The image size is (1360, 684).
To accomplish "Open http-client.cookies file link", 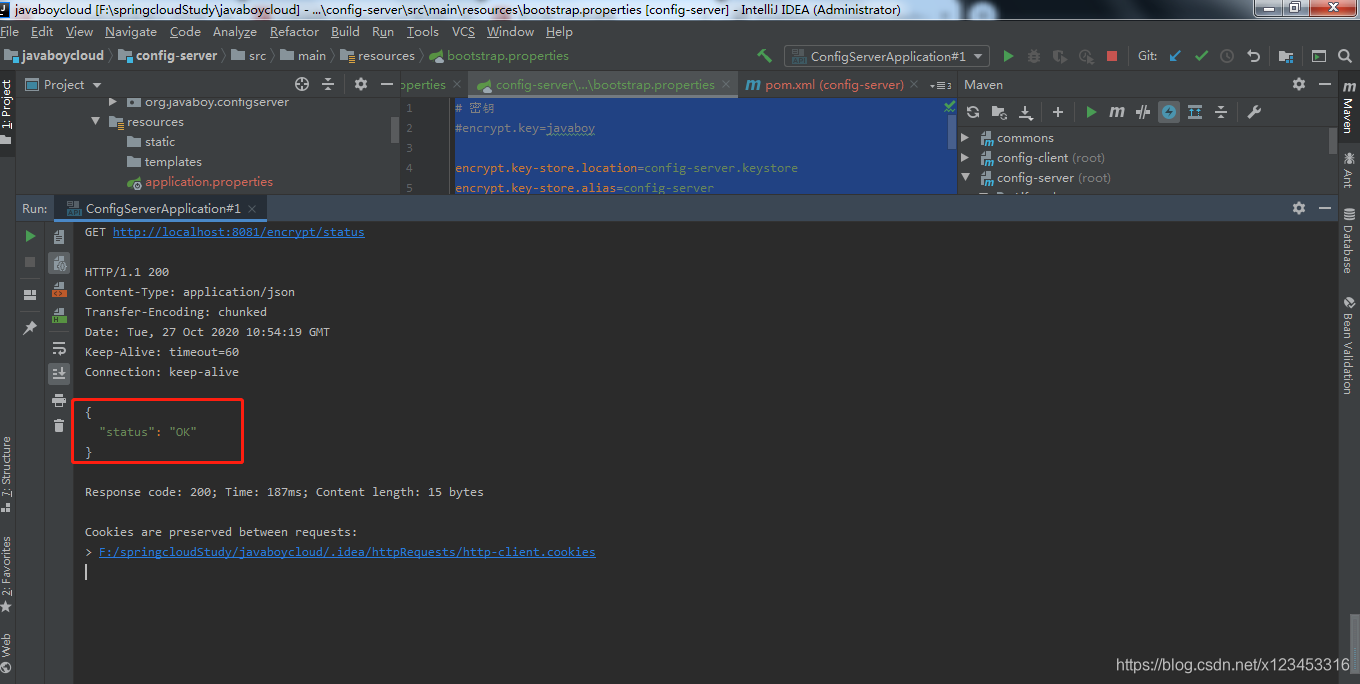I will 347,552.
